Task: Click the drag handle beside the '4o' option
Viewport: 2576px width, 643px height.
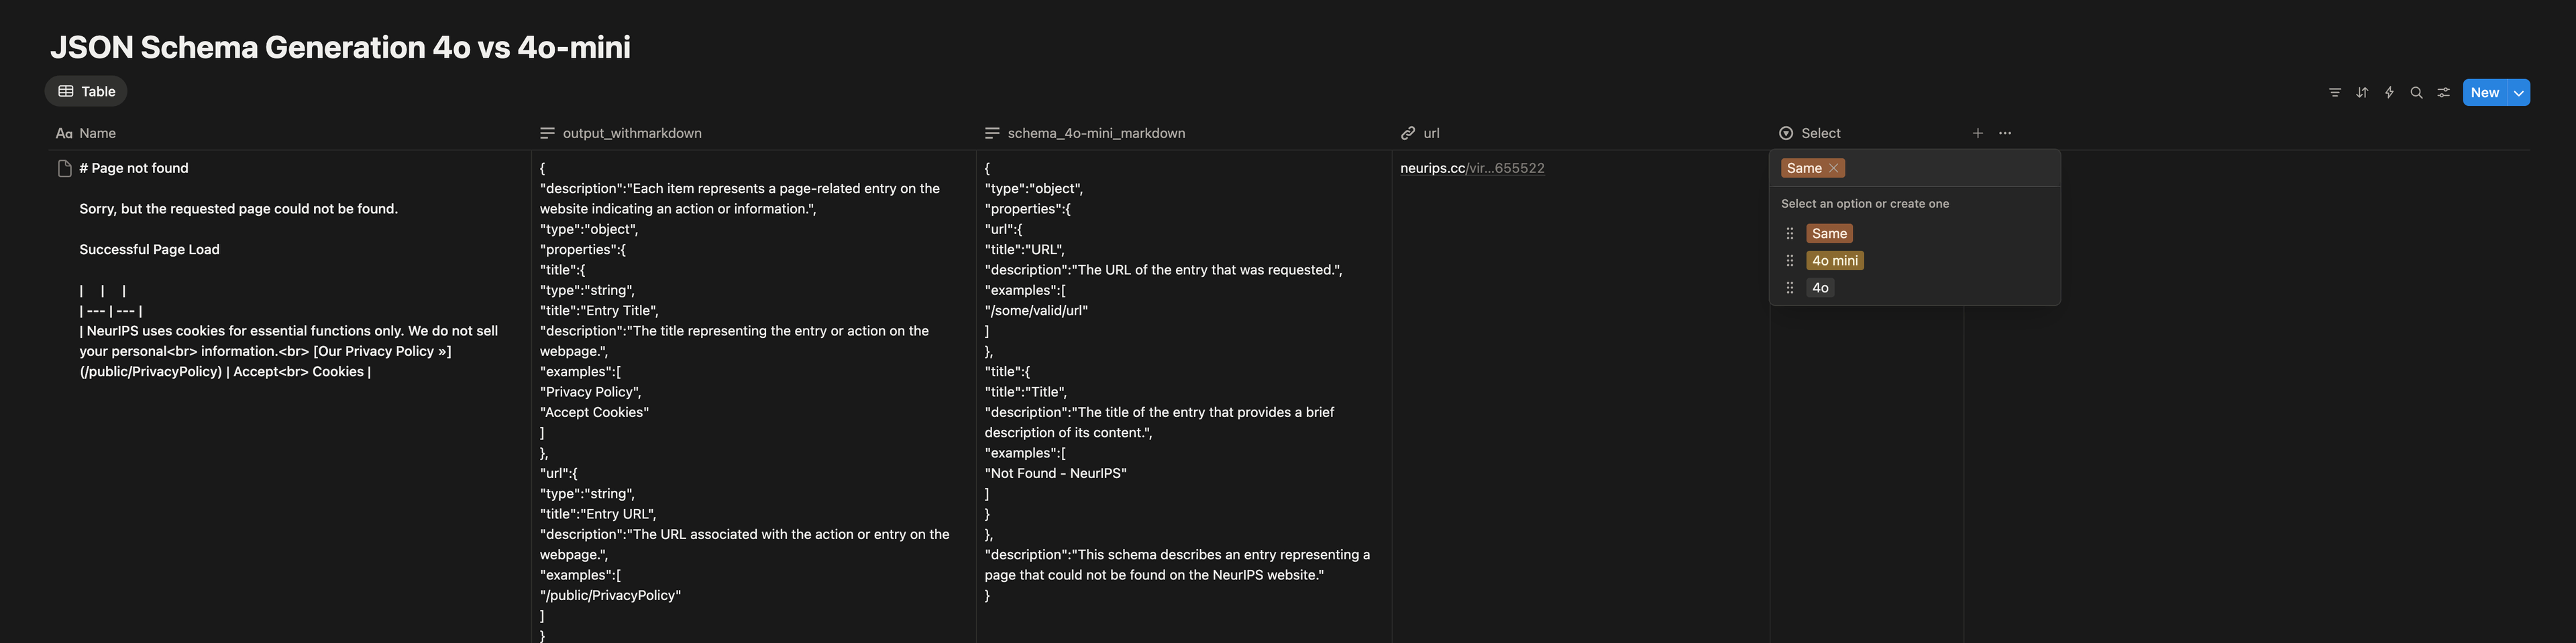Action: pos(1789,287)
